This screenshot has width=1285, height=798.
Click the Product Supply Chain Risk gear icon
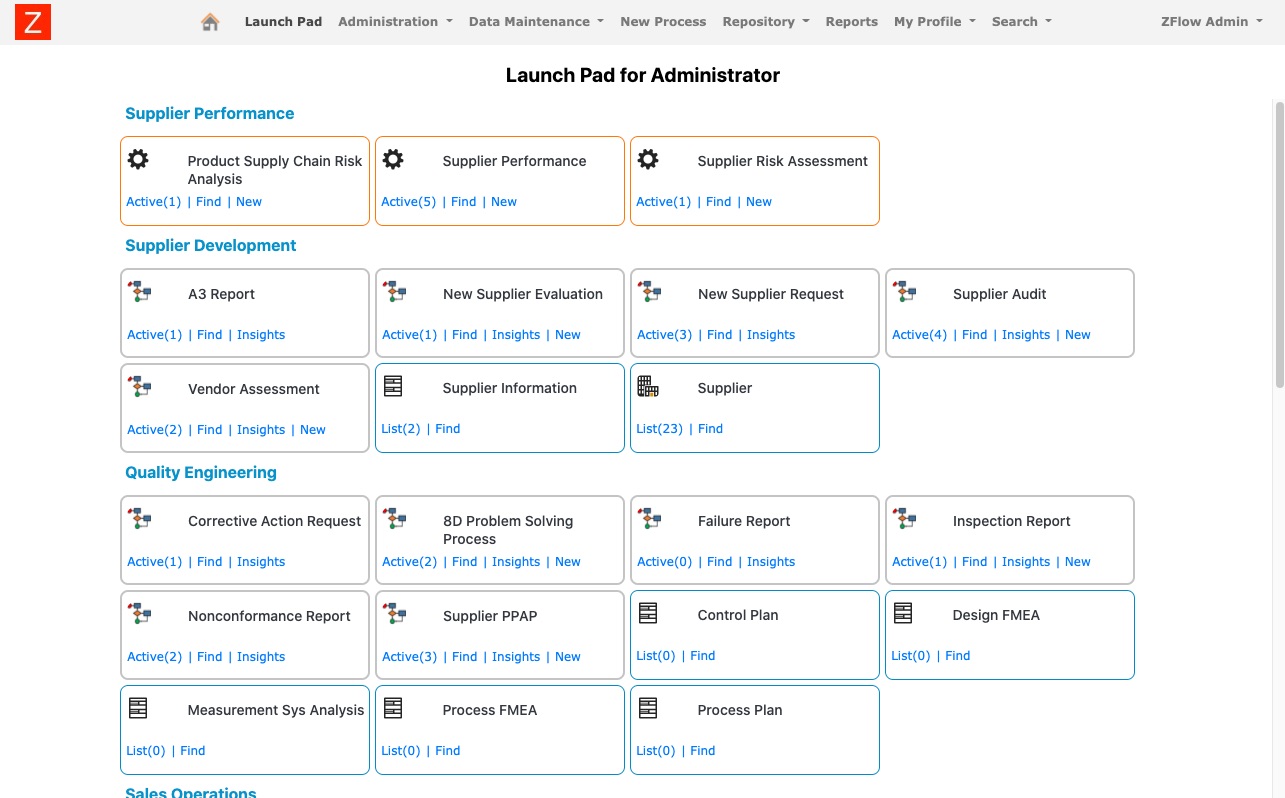pos(138,159)
